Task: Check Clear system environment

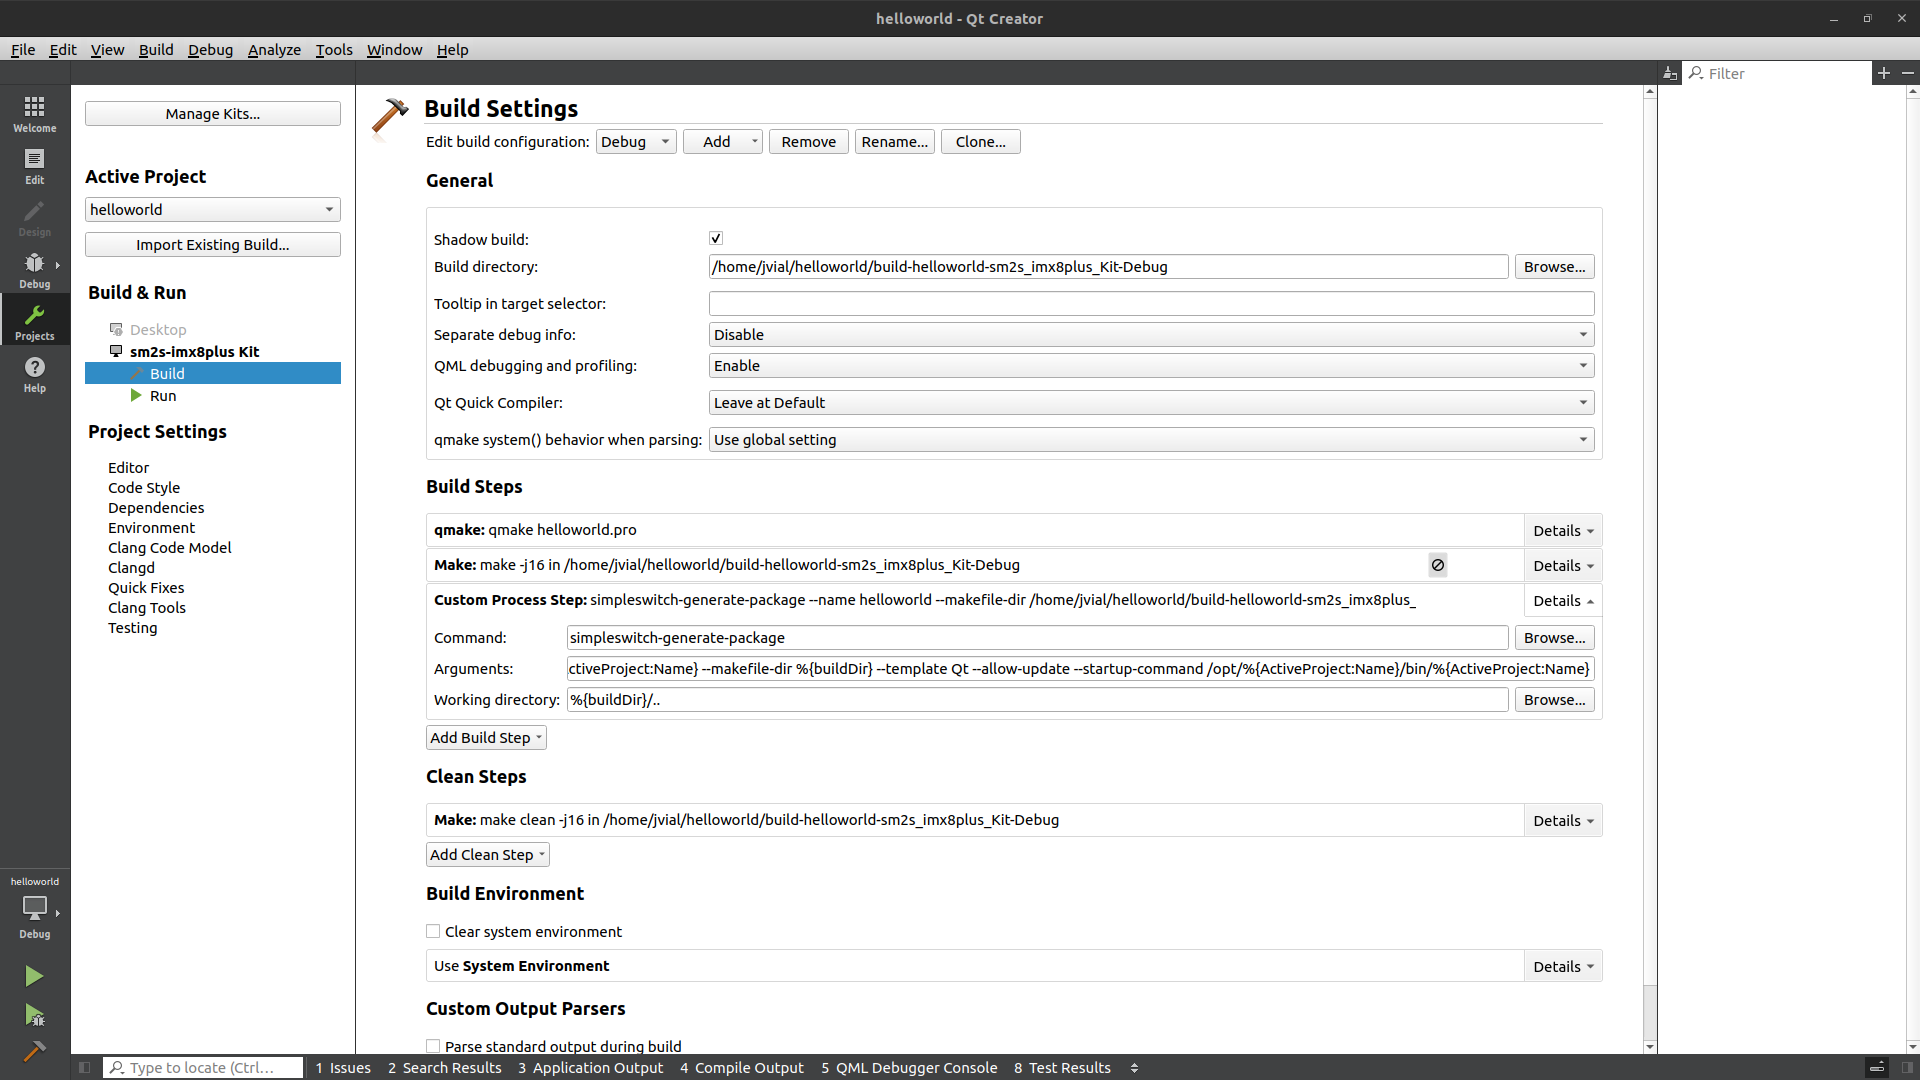Action: 432,931
